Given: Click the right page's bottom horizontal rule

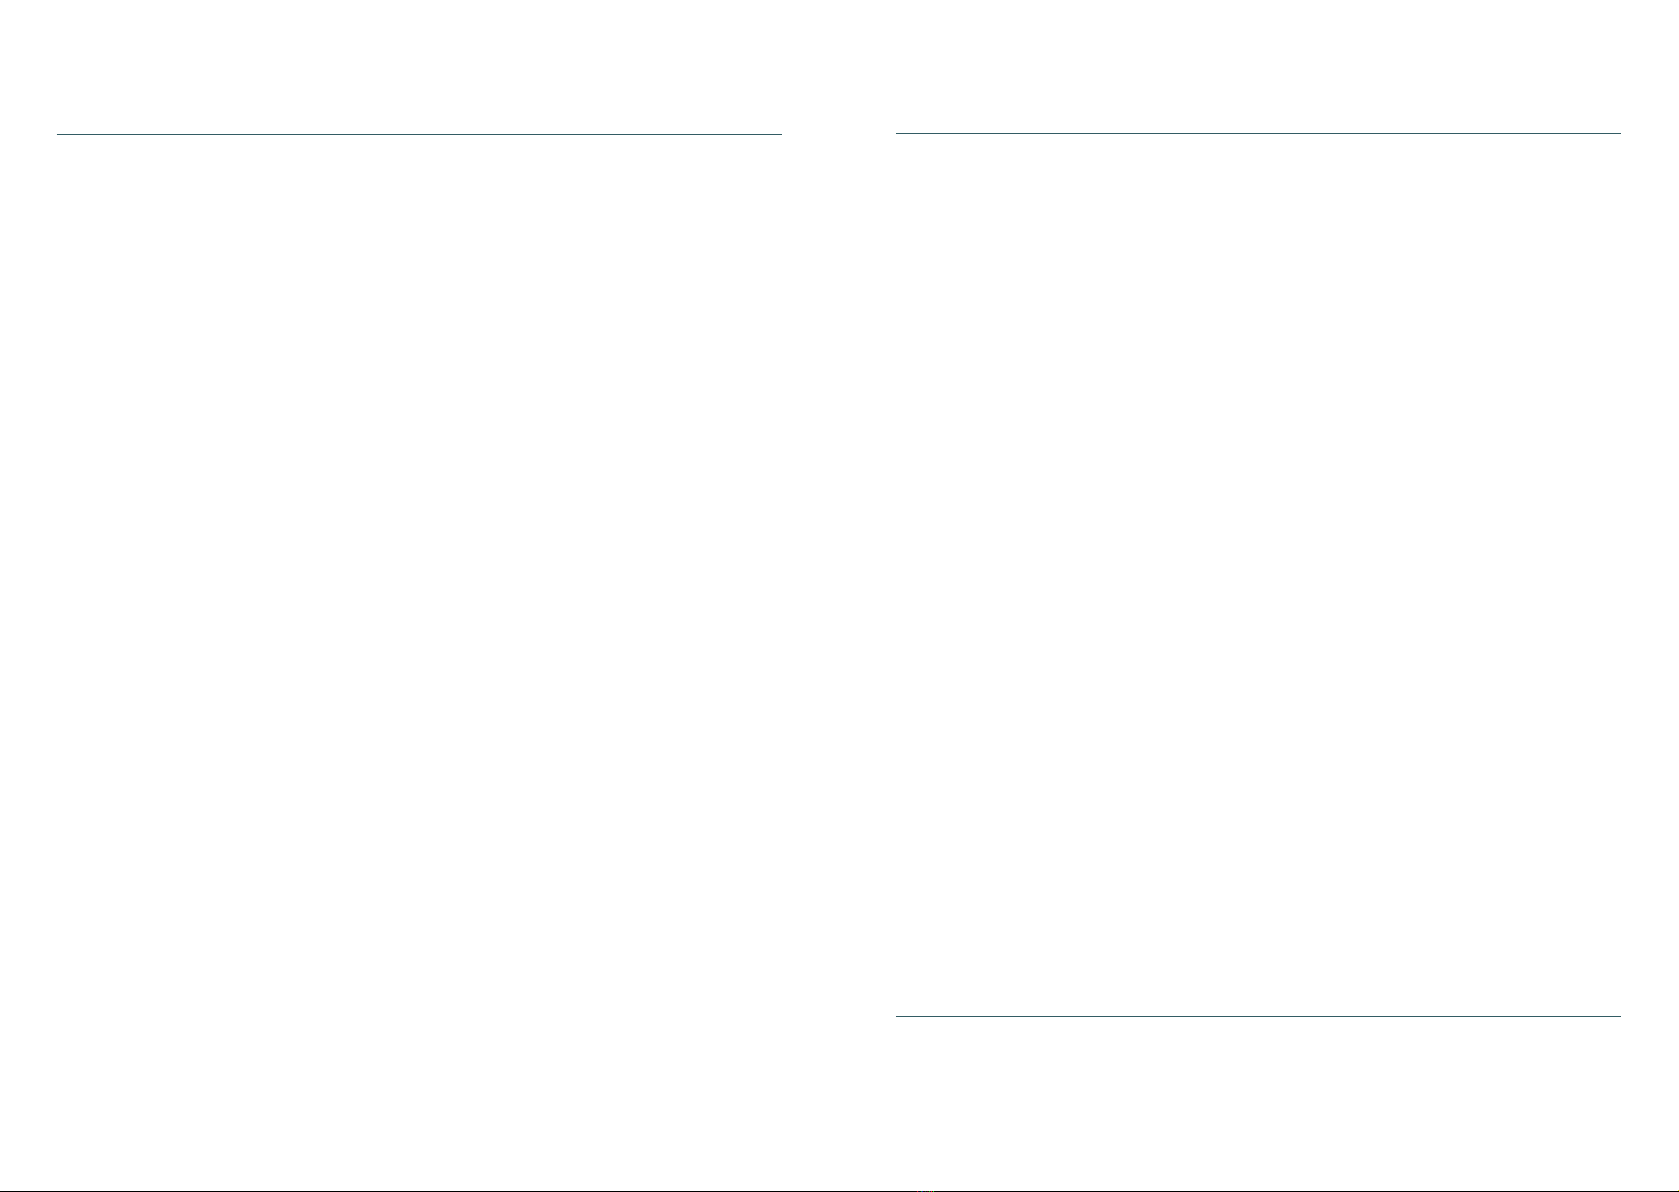Looking at the screenshot, I should 1257,1017.
